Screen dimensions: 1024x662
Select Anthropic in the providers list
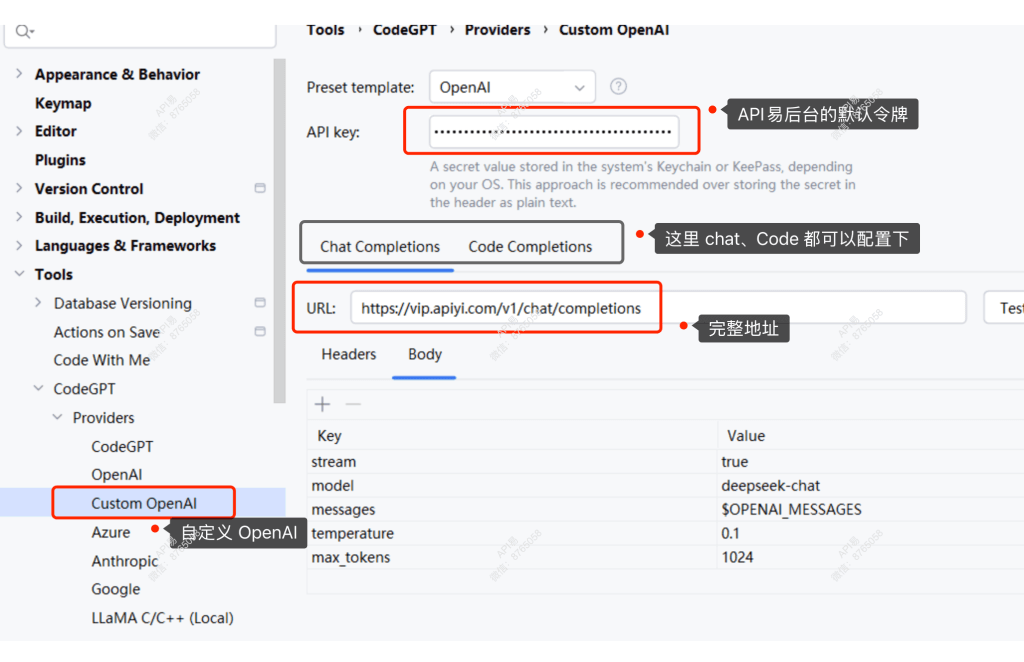[x=125, y=561]
